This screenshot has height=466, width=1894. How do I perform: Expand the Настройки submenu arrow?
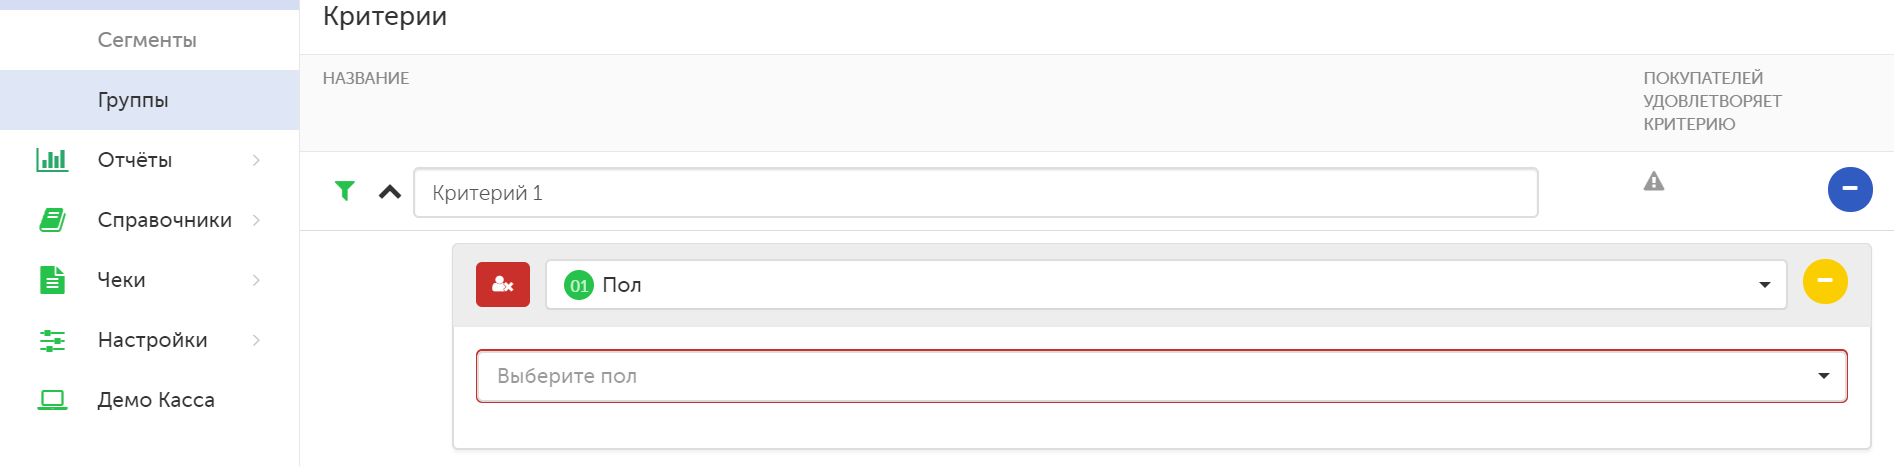pos(257,340)
